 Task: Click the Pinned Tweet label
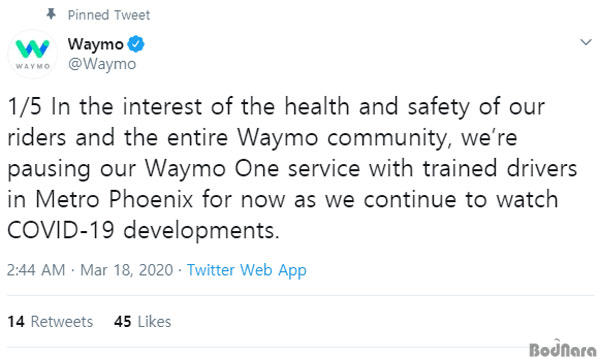pos(109,15)
